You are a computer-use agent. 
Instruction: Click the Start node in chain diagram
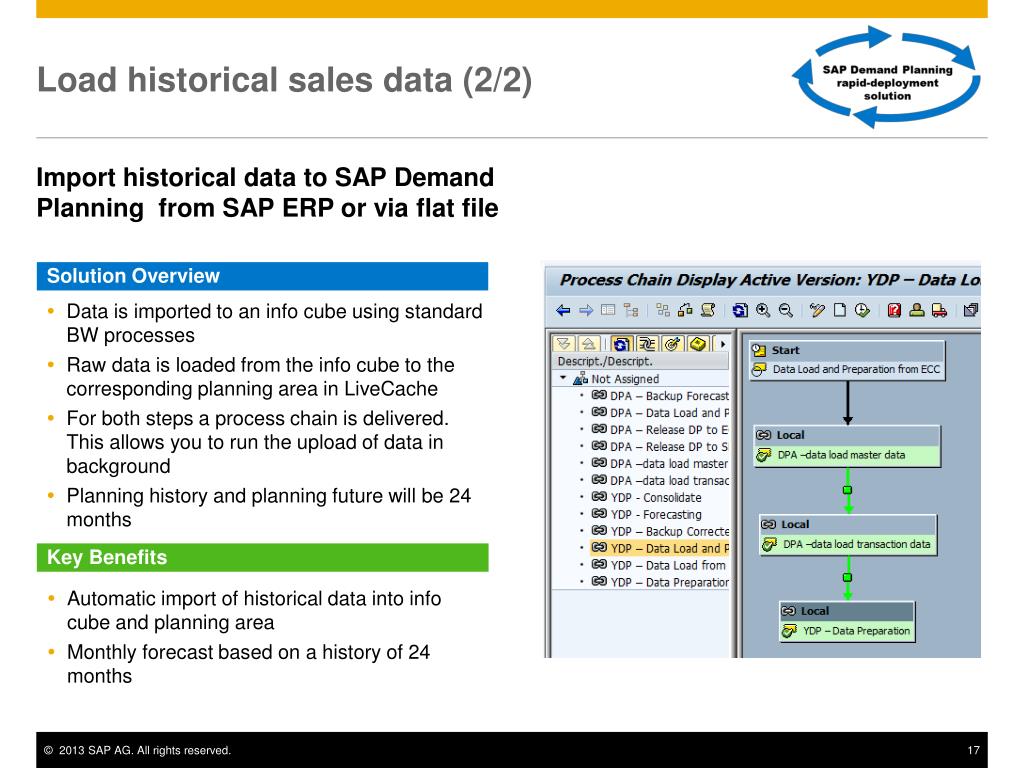[846, 350]
